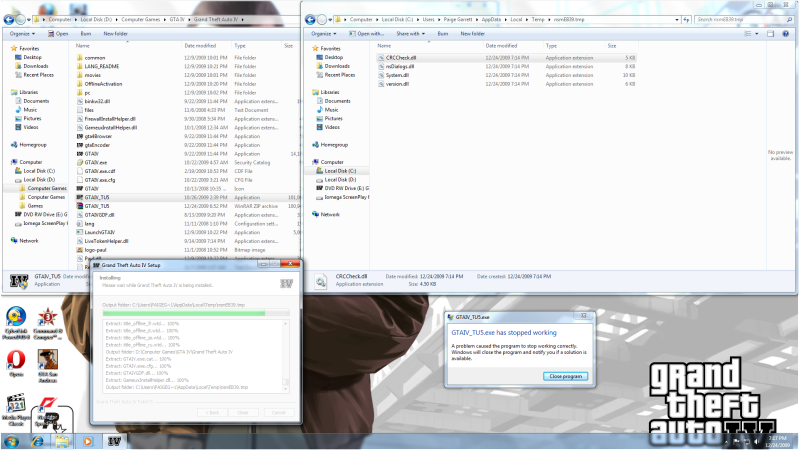
Task: Select highlighted Local Disk (C:) in navigation tree
Action: [344, 170]
